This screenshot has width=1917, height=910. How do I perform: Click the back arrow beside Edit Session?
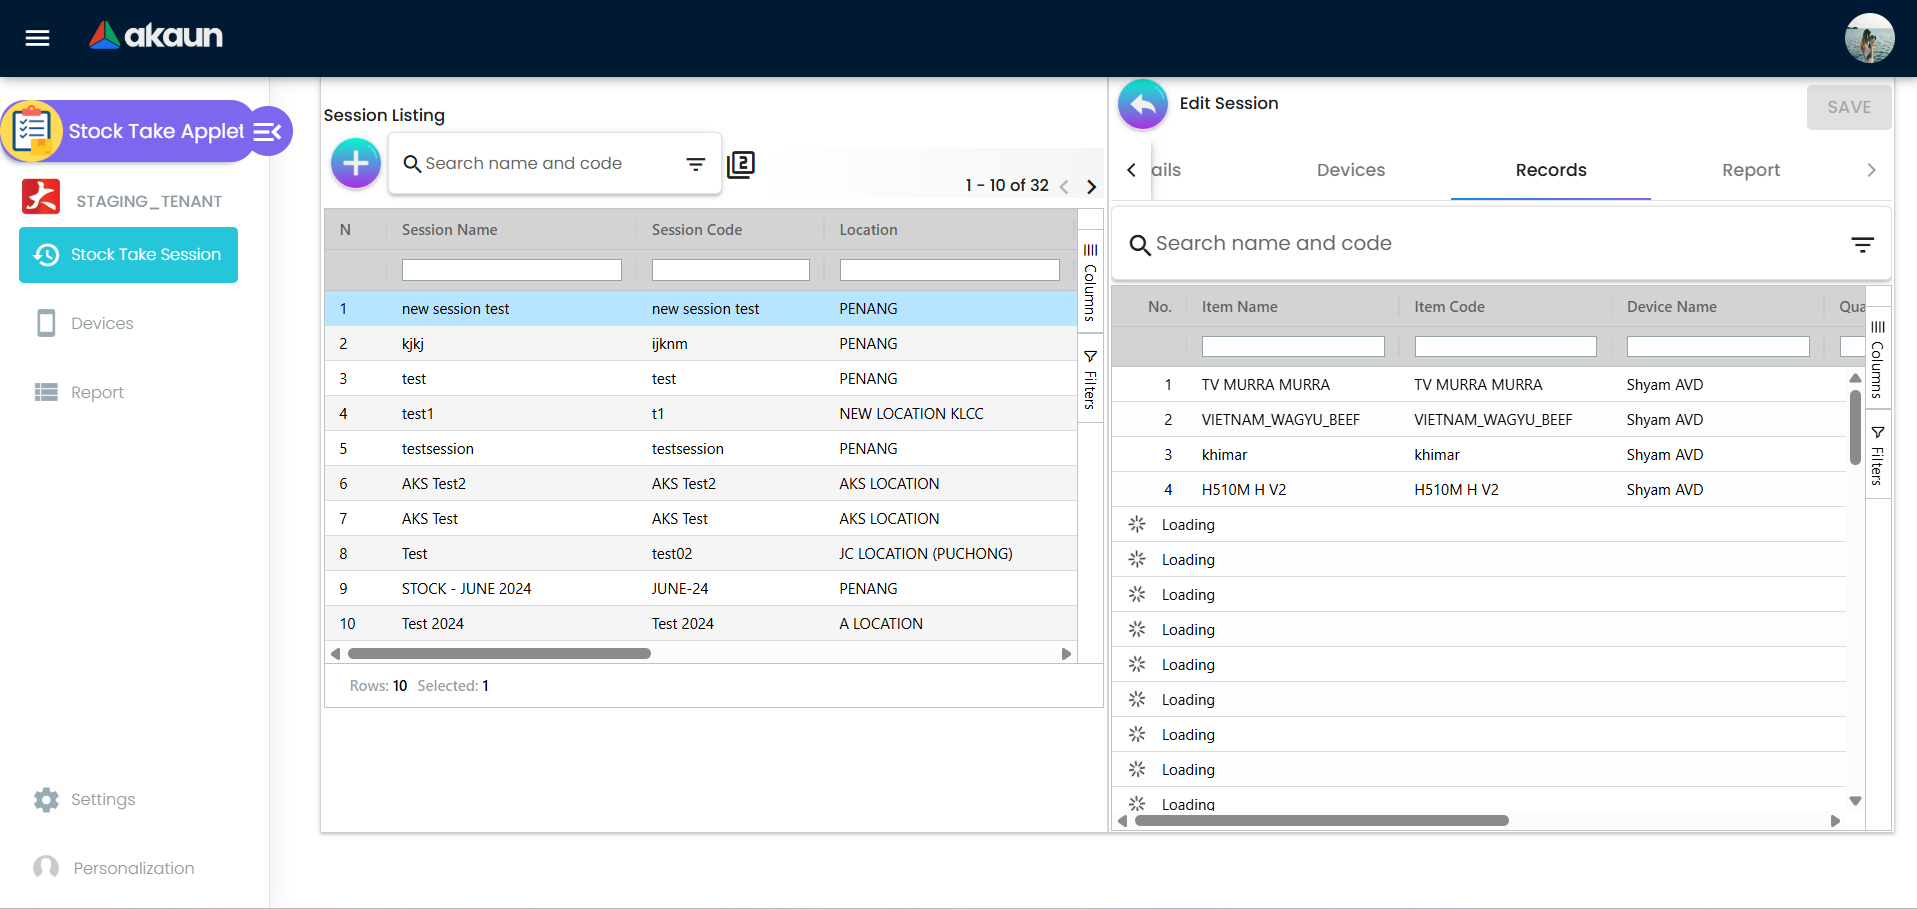click(1143, 104)
